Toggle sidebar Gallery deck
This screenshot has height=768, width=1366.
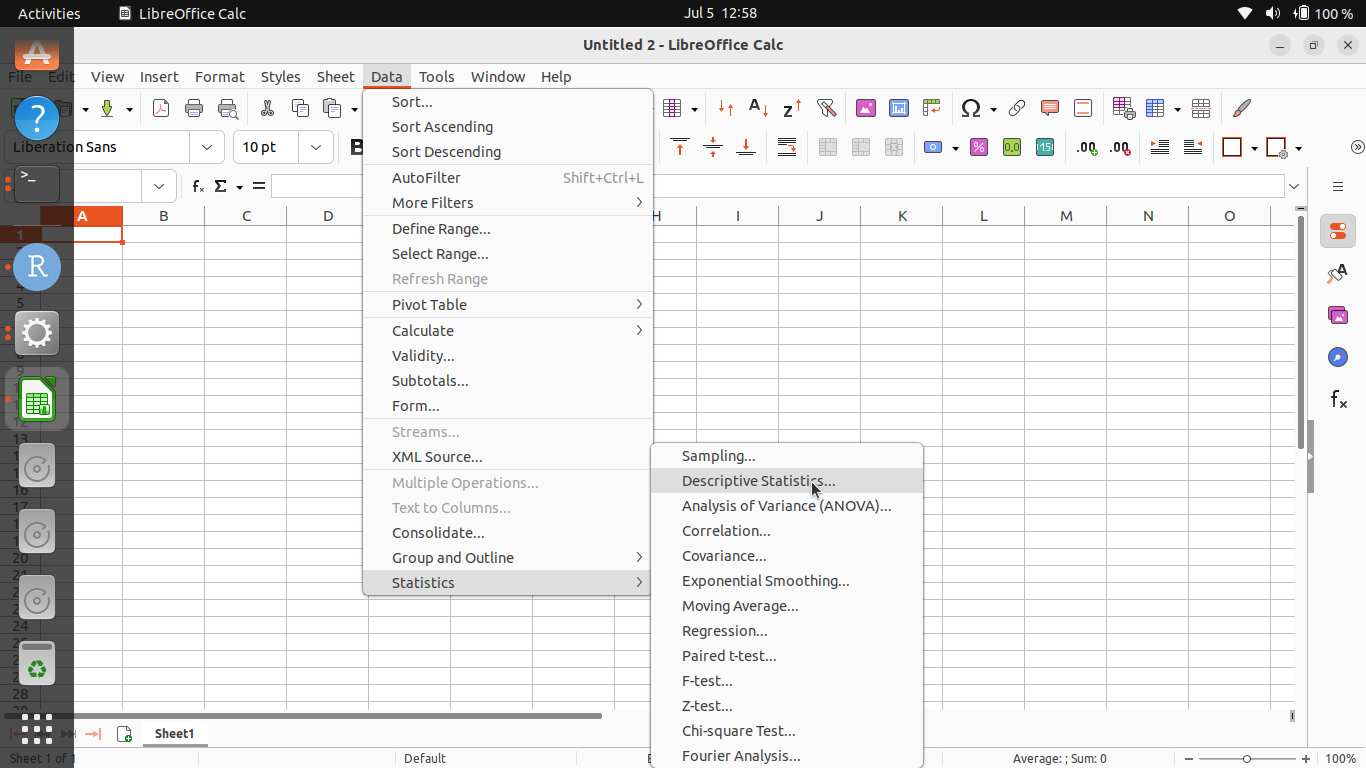pos(1338,315)
